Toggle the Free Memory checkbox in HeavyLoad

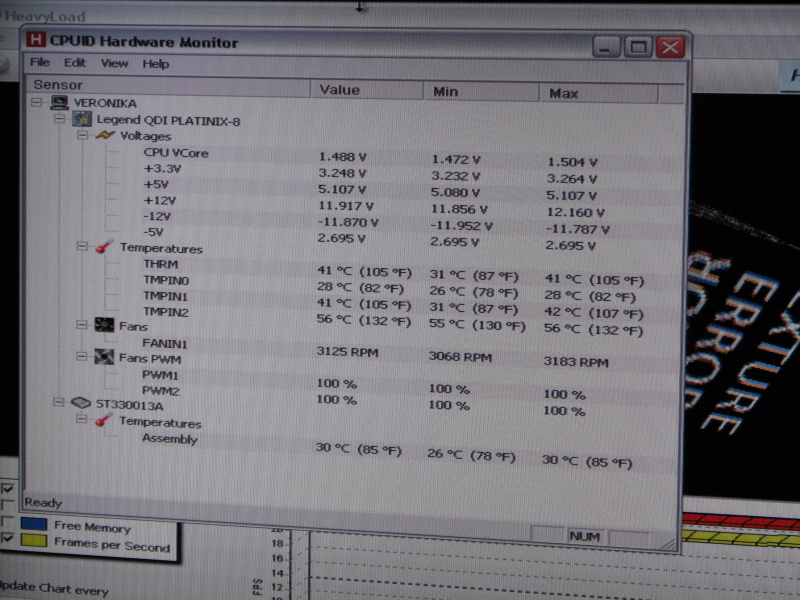(x=7, y=521)
